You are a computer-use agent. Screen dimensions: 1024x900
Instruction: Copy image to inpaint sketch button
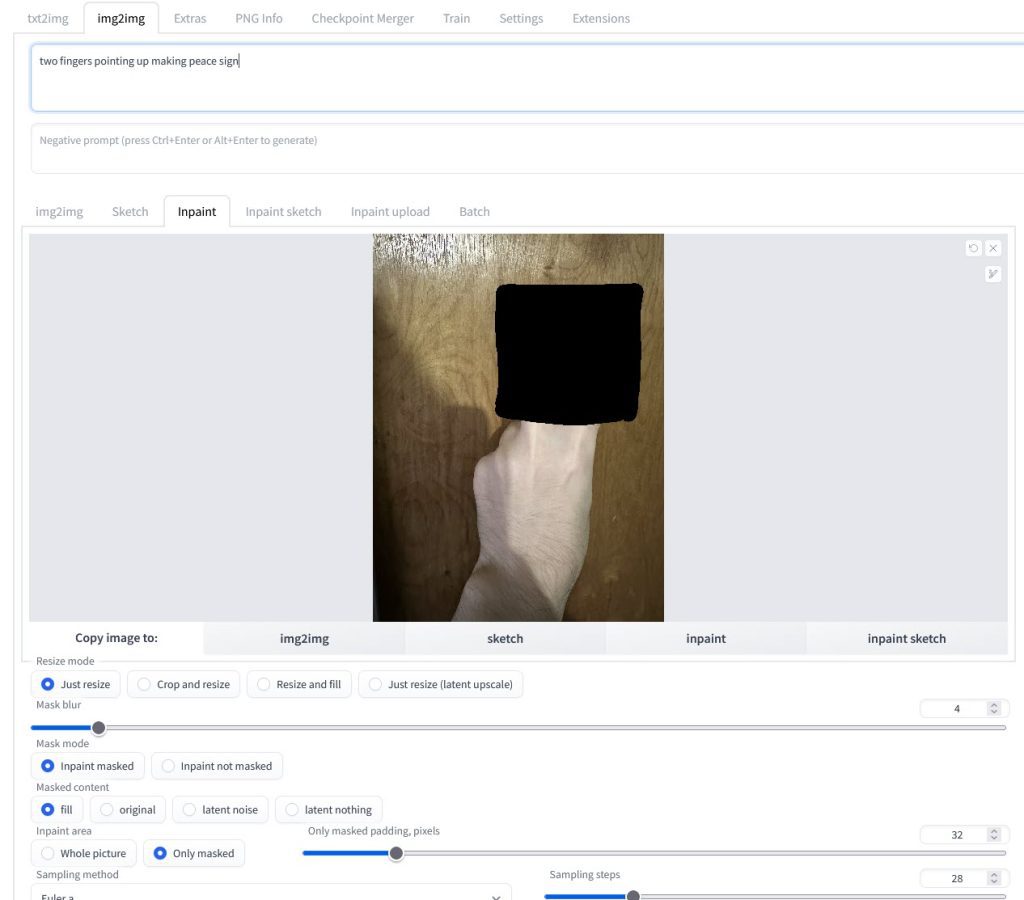click(x=906, y=638)
